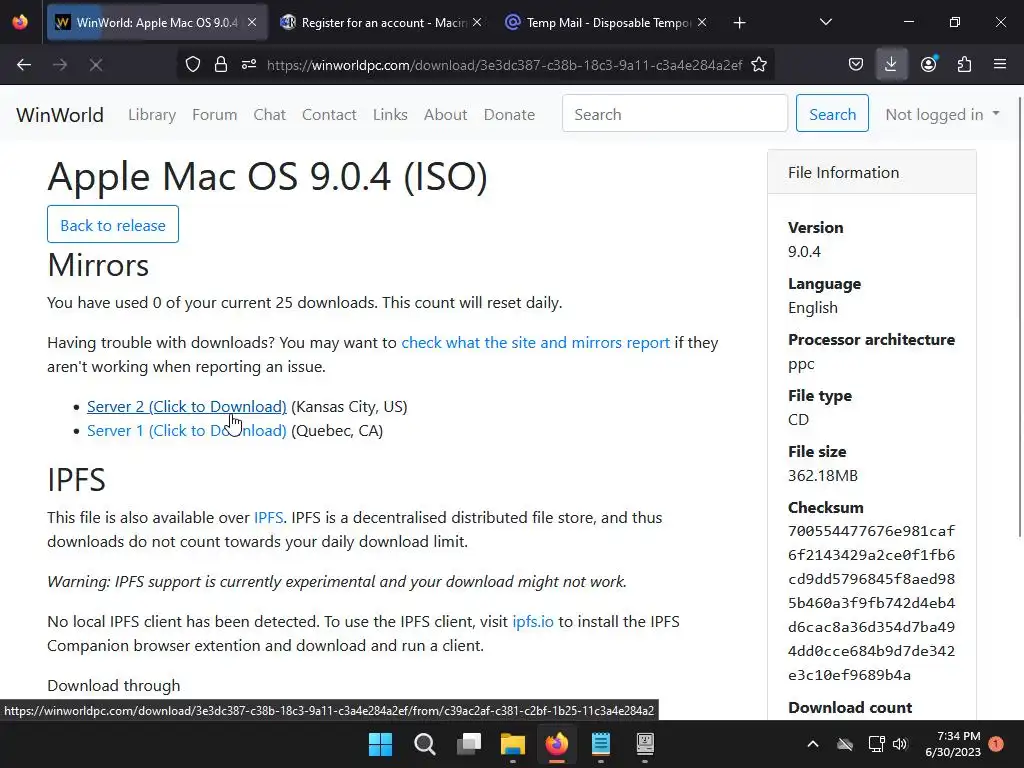Click the cloud sync tray icon

pyautogui.click(x=845, y=744)
